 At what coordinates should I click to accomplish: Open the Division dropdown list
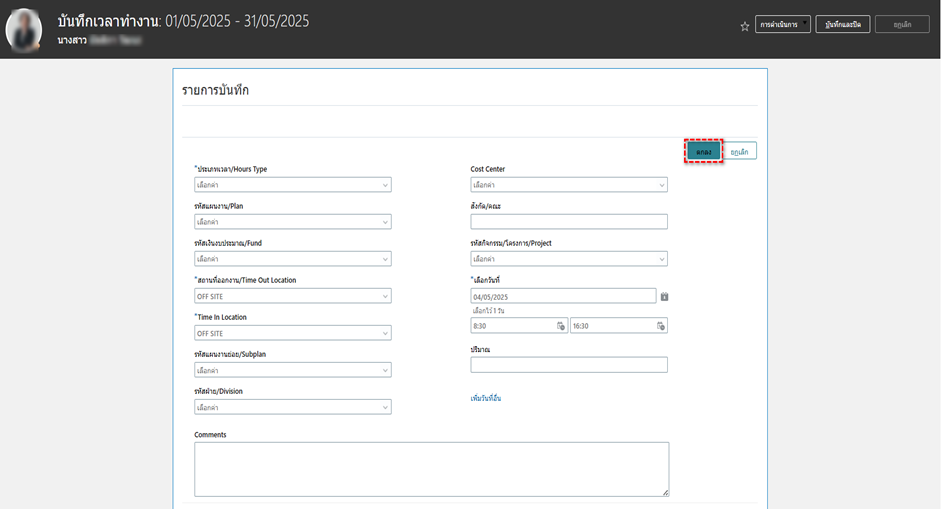(x=292, y=407)
